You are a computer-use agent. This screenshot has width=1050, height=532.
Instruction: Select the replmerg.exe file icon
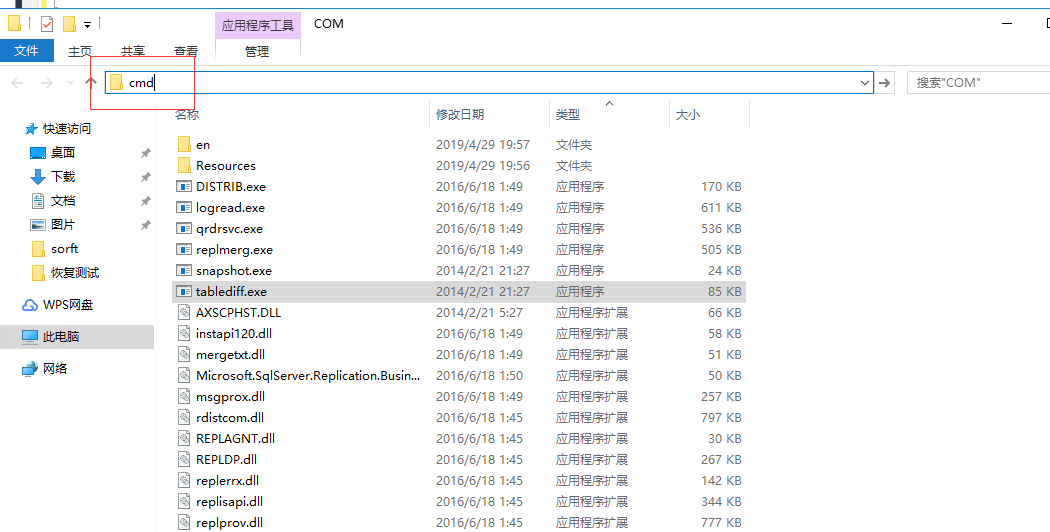pos(184,250)
